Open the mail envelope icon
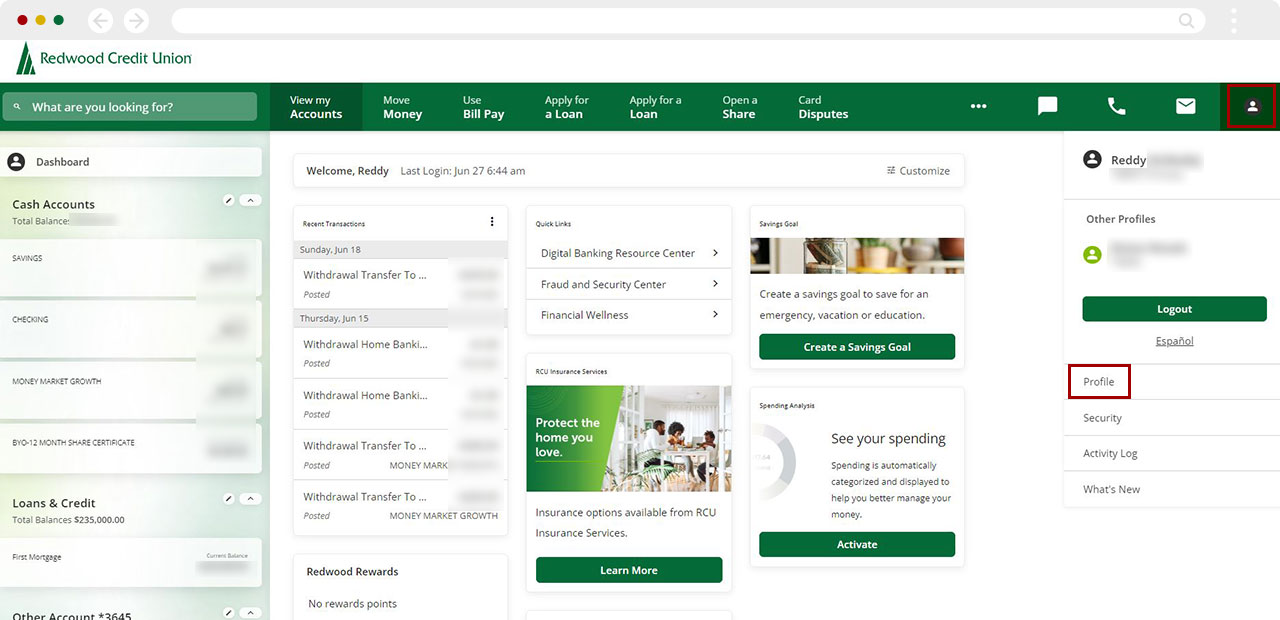Image resolution: width=1280 pixels, height=620 pixels. click(x=1186, y=106)
